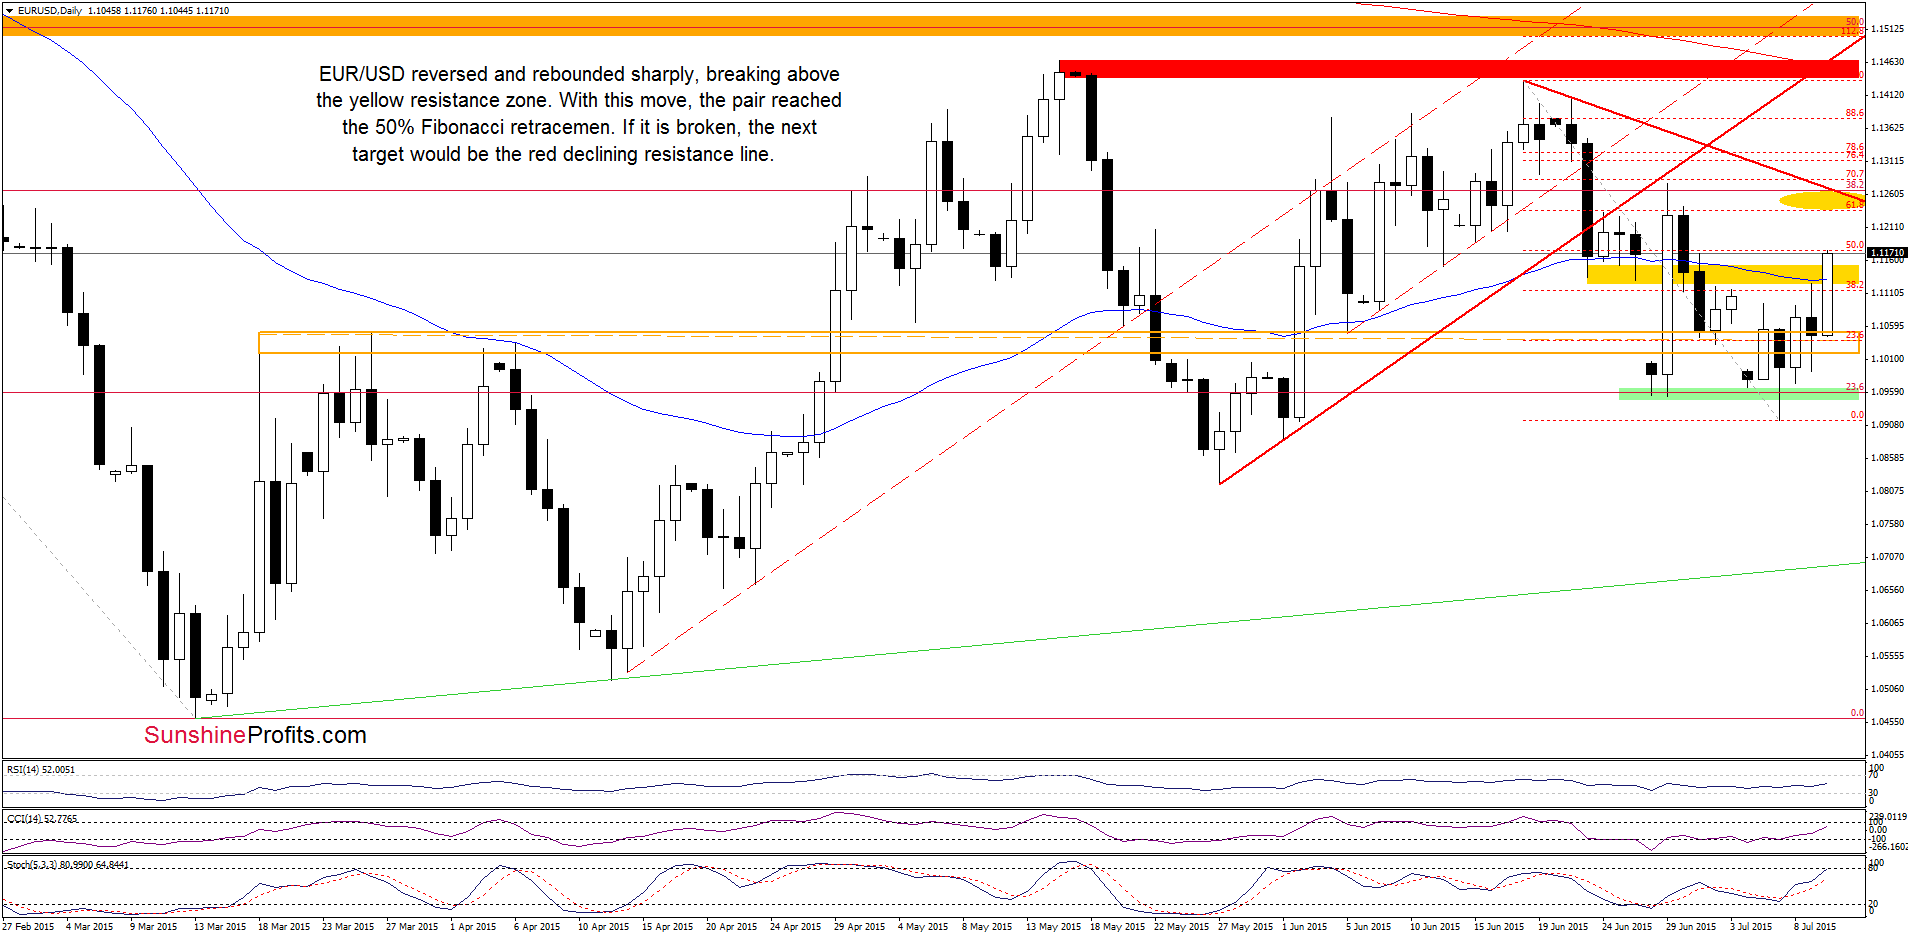Click the 1.10595 price axis label
The width and height of the screenshot is (1908, 935).
click(x=1887, y=326)
